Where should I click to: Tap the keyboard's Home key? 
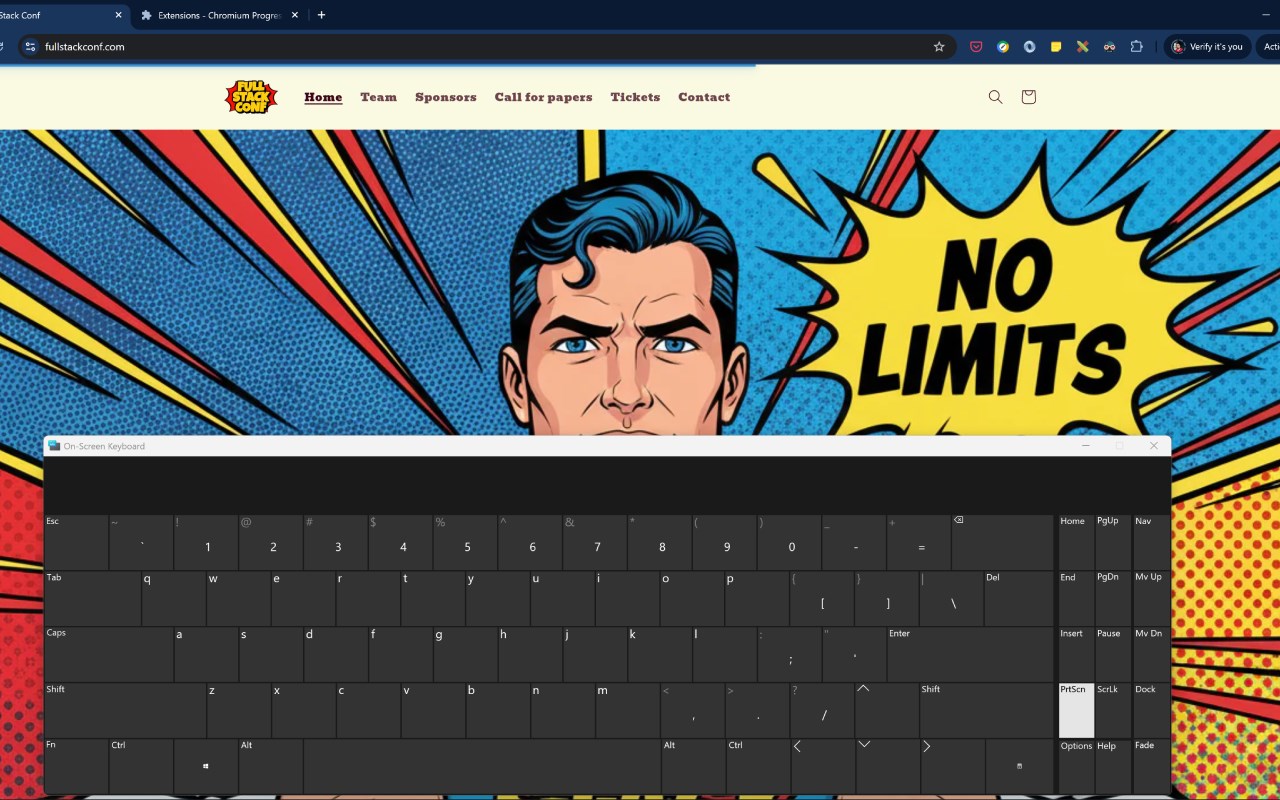[x=1076, y=542]
